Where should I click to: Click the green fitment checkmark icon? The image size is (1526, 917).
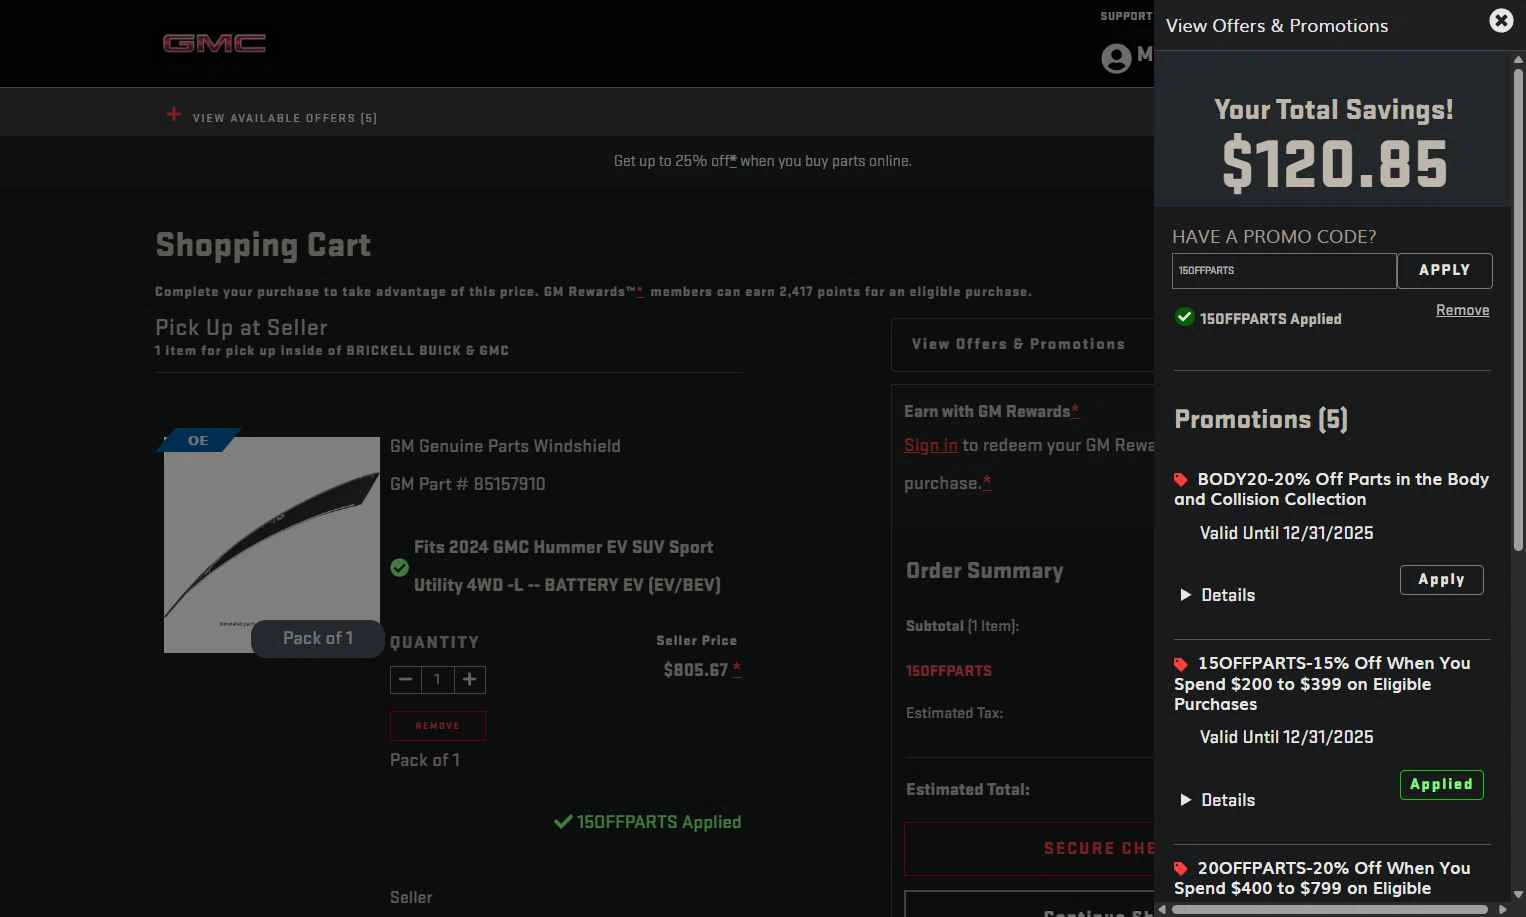pyautogui.click(x=400, y=568)
